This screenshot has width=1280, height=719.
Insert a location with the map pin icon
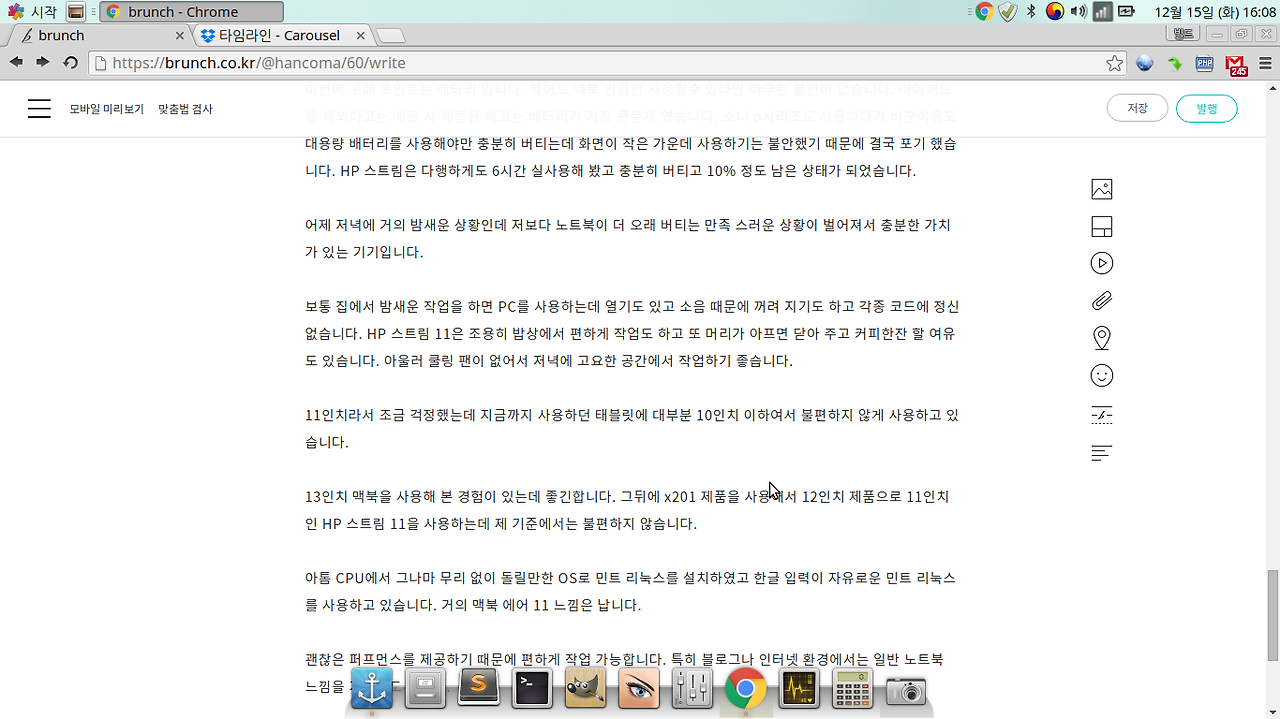tap(1101, 337)
